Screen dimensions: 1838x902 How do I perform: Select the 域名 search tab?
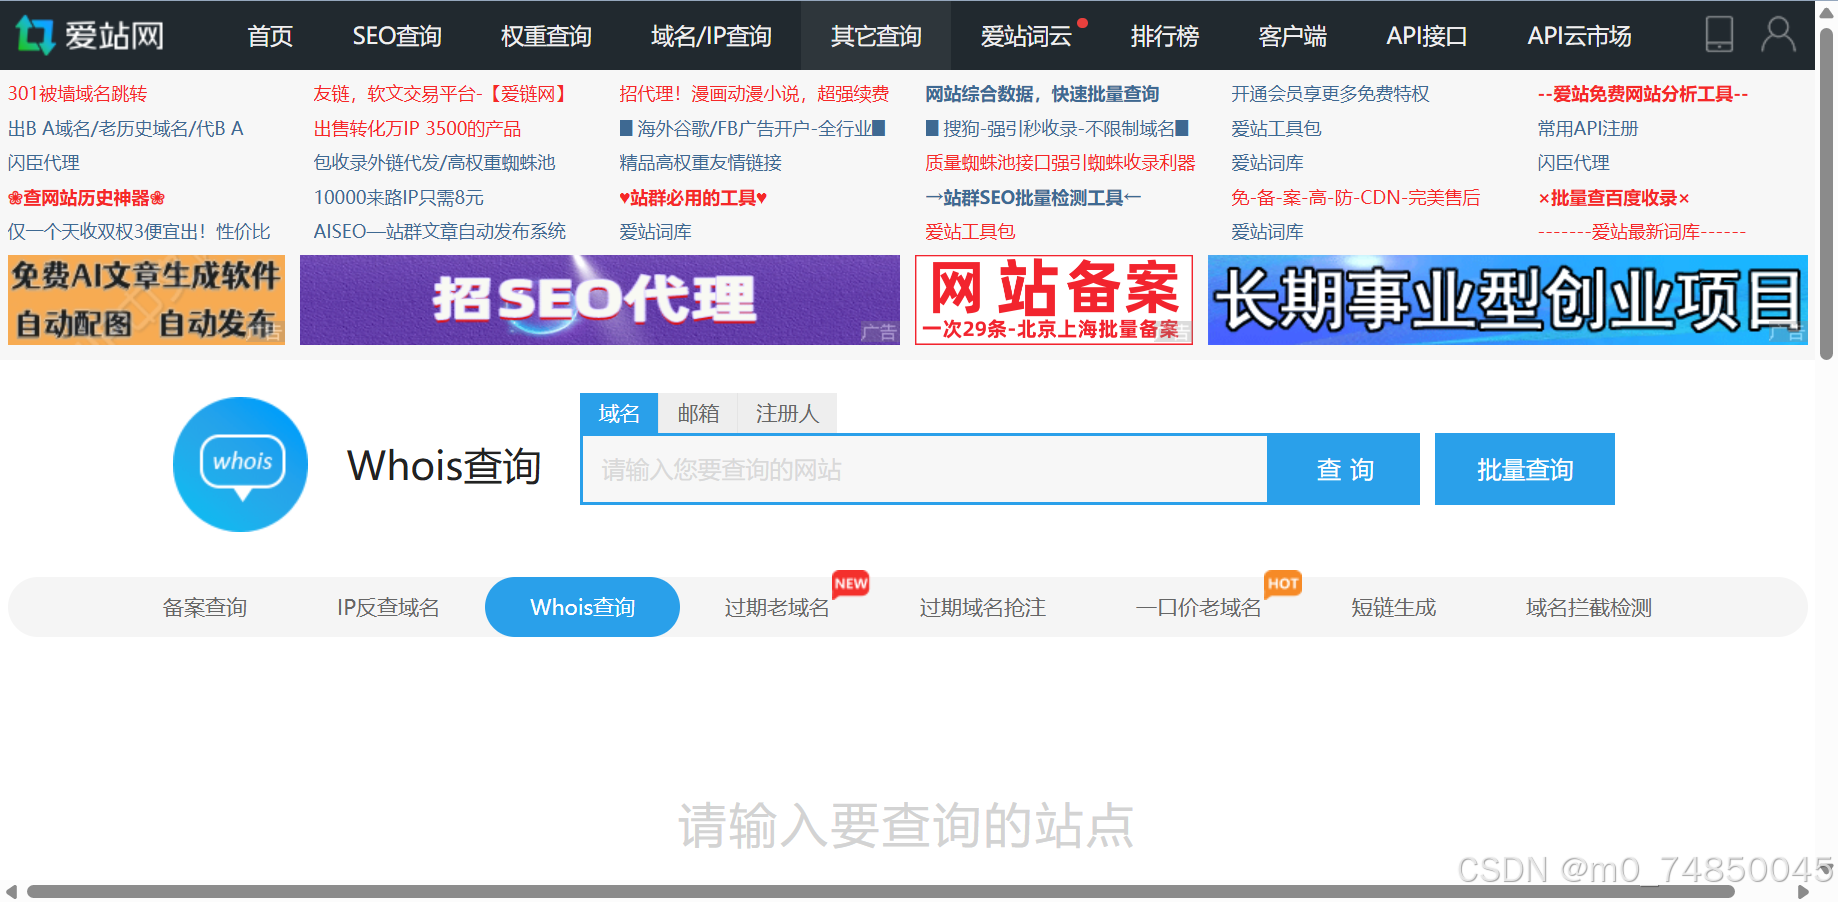coord(619,413)
